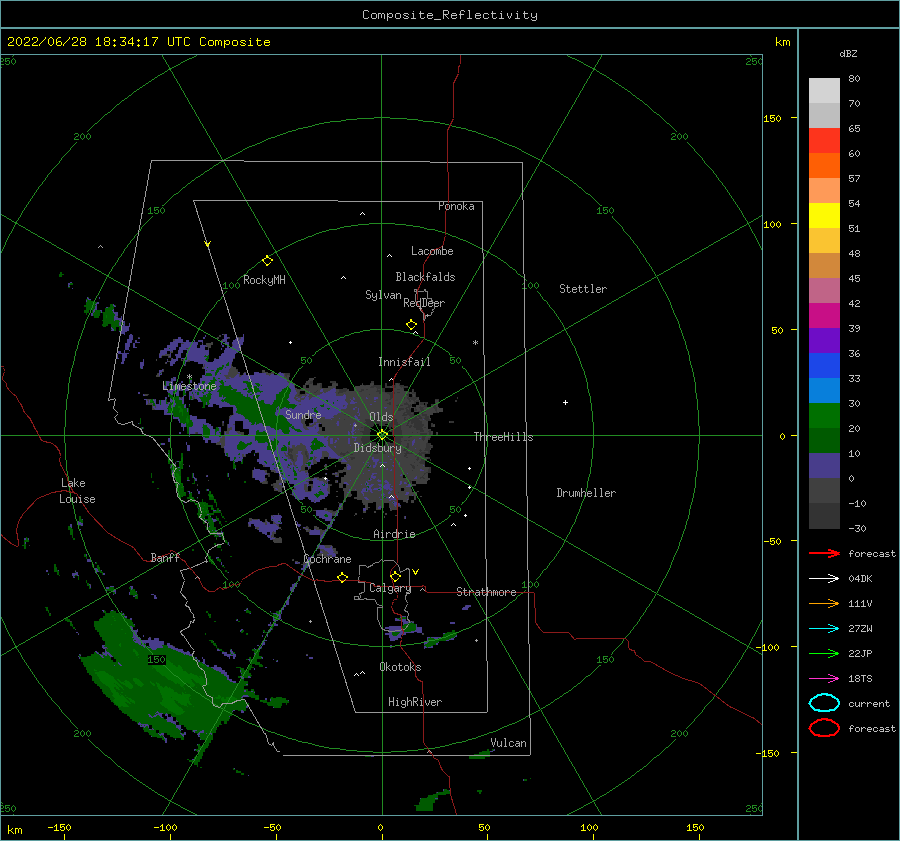Screen dimensions: 900x841
Task: Click the white plus marker north of Drumheller
Action: click(x=565, y=402)
